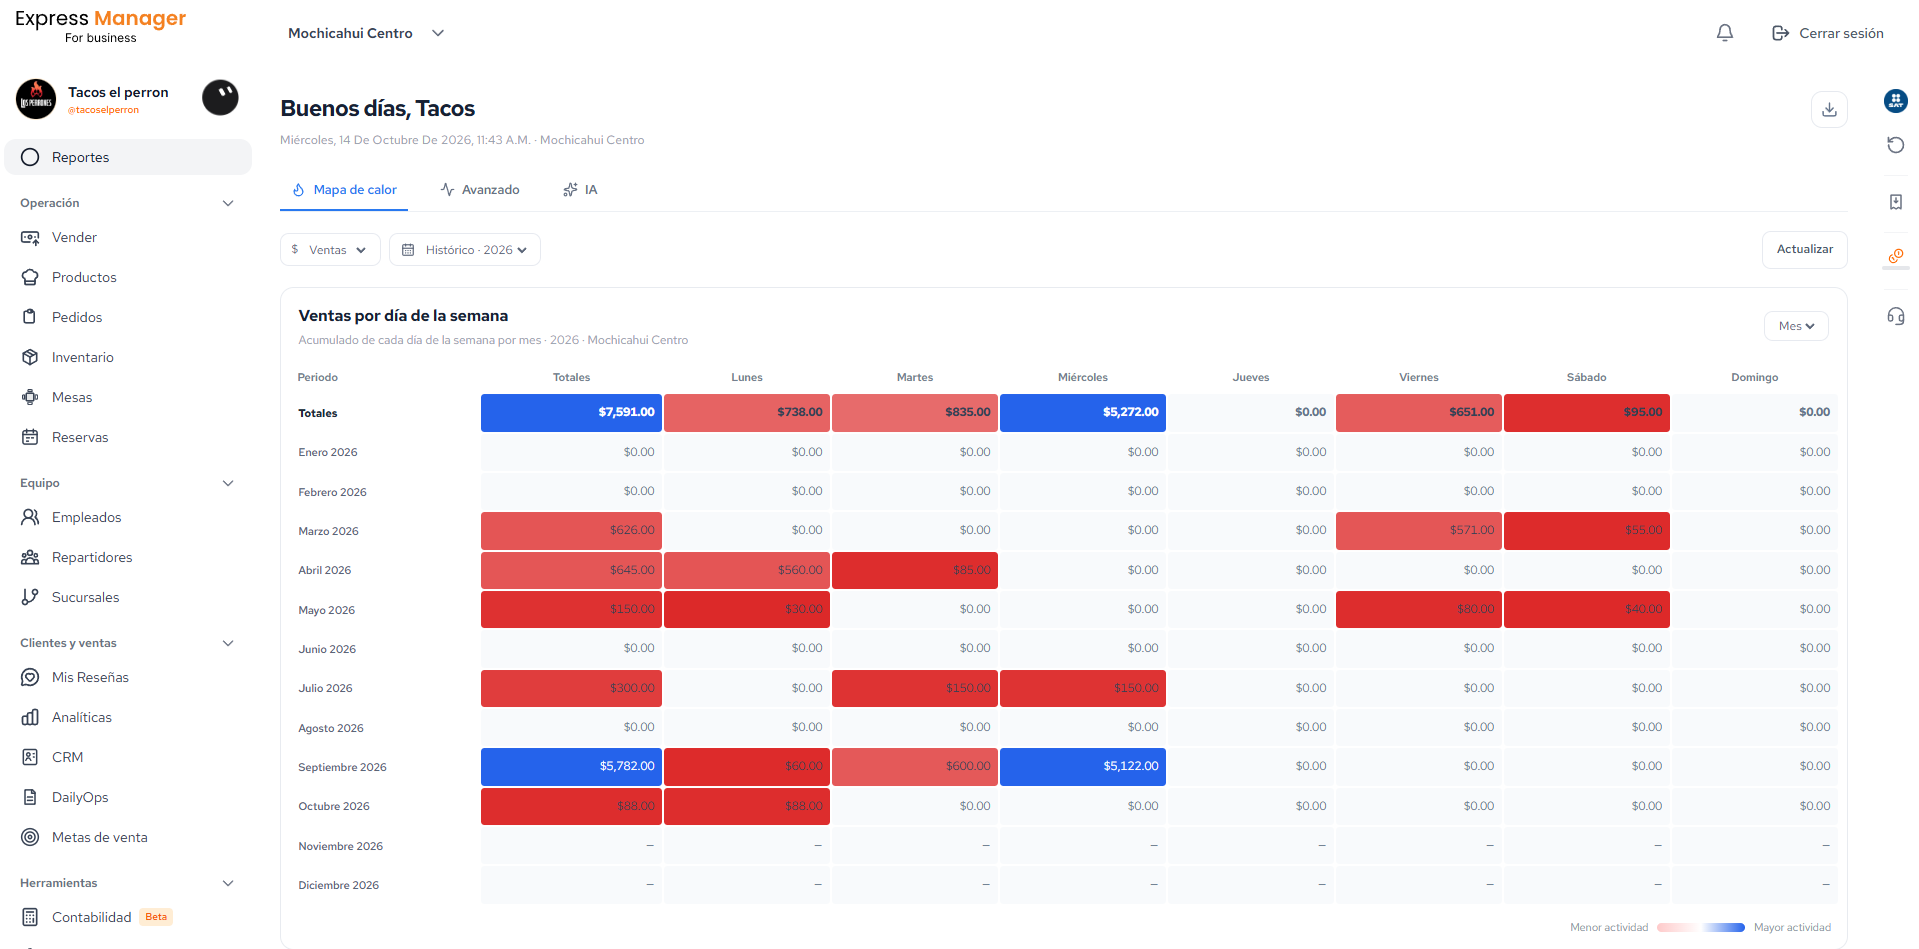Click the black round avatar icon
Image resolution: width=1919 pixels, height=949 pixels.
click(220, 97)
